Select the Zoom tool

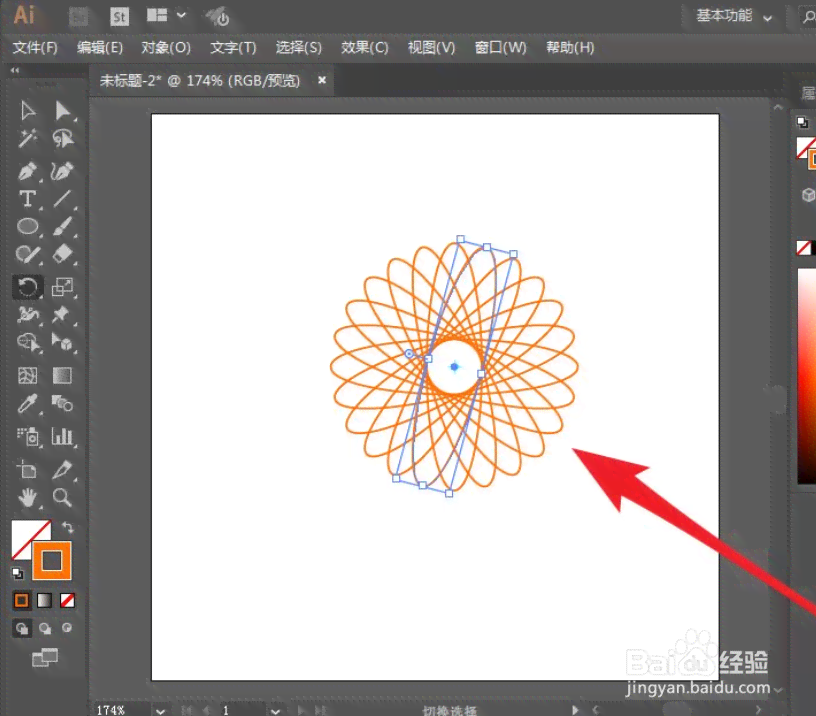pyautogui.click(x=62, y=498)
